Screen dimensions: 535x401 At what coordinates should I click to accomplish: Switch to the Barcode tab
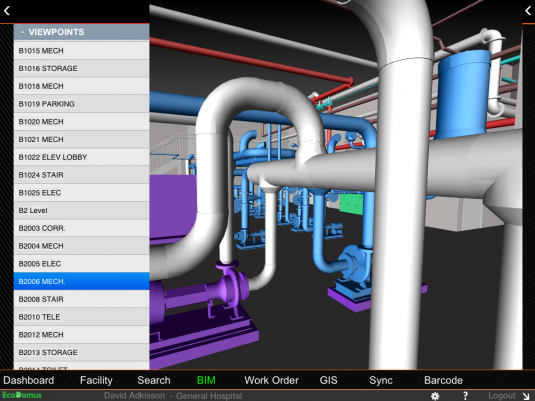443,380
